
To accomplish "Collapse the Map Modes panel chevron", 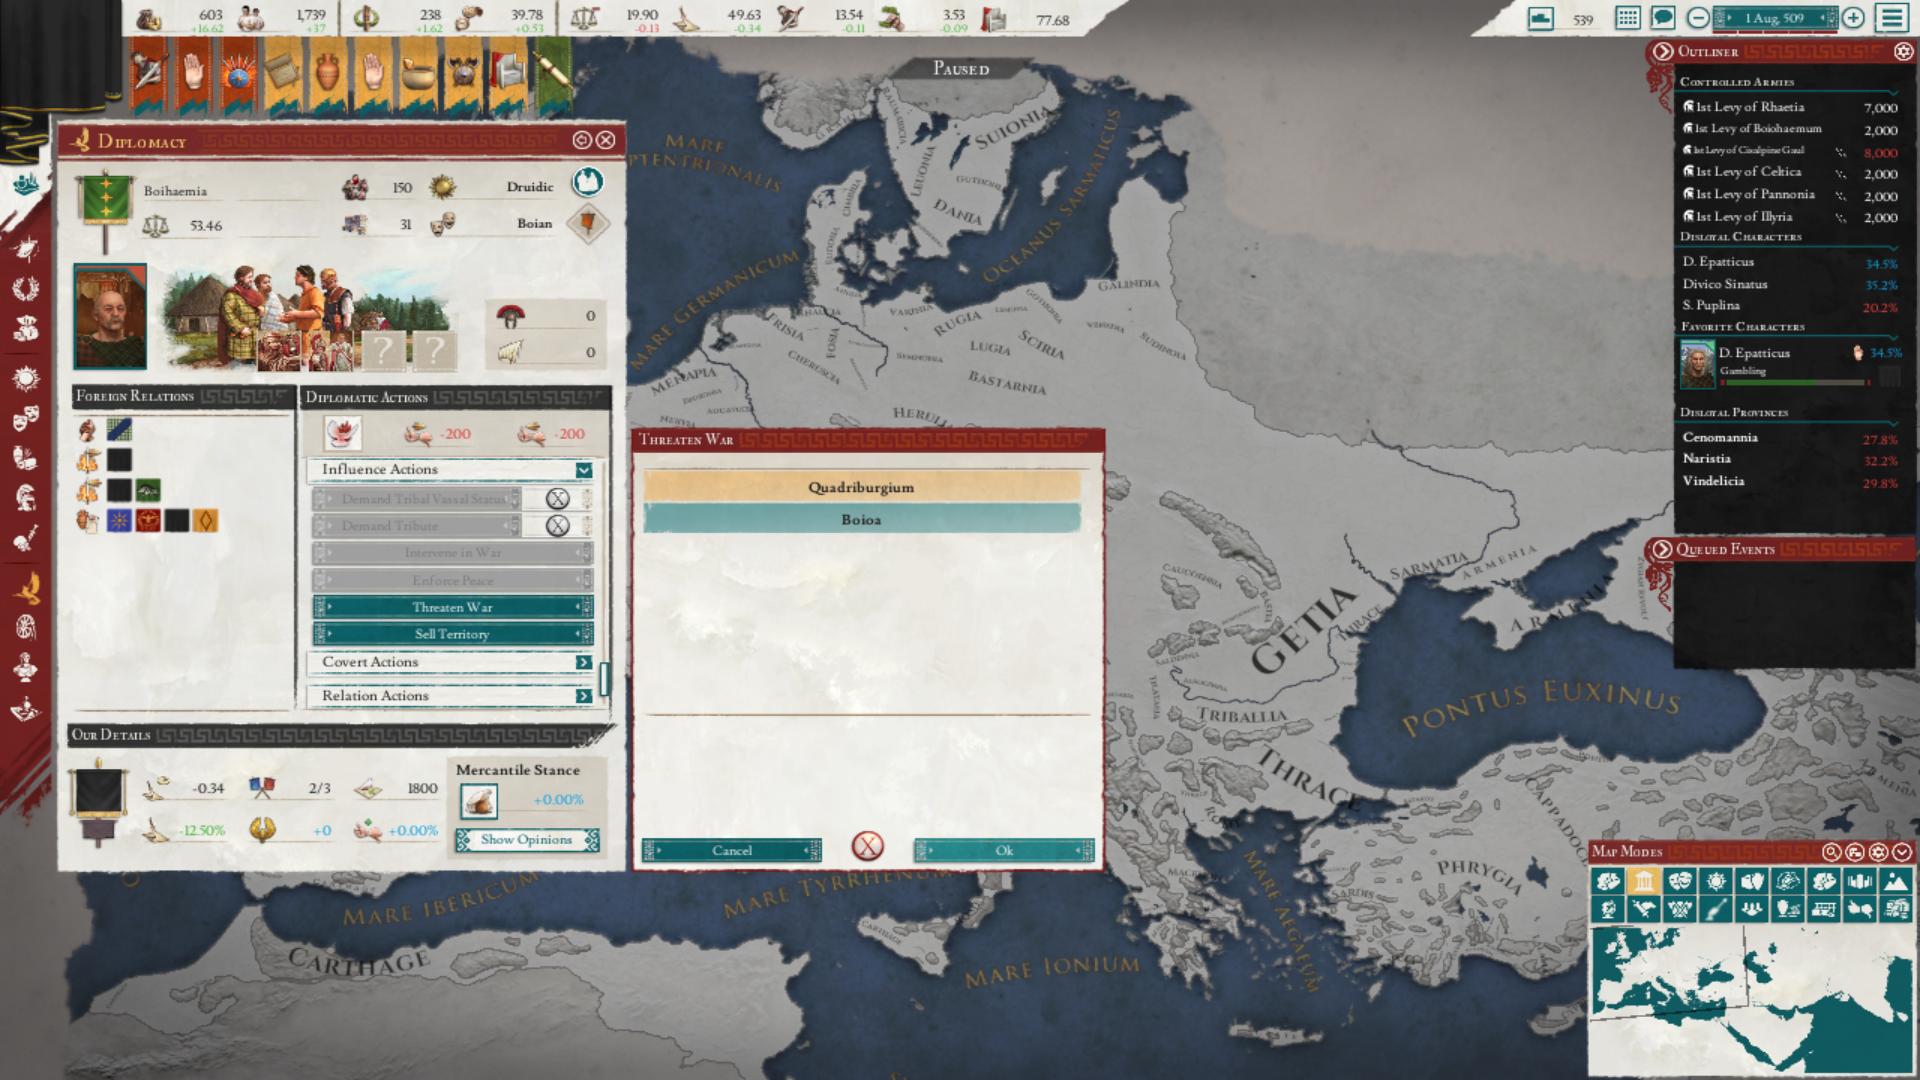I will coord(1902,852).
